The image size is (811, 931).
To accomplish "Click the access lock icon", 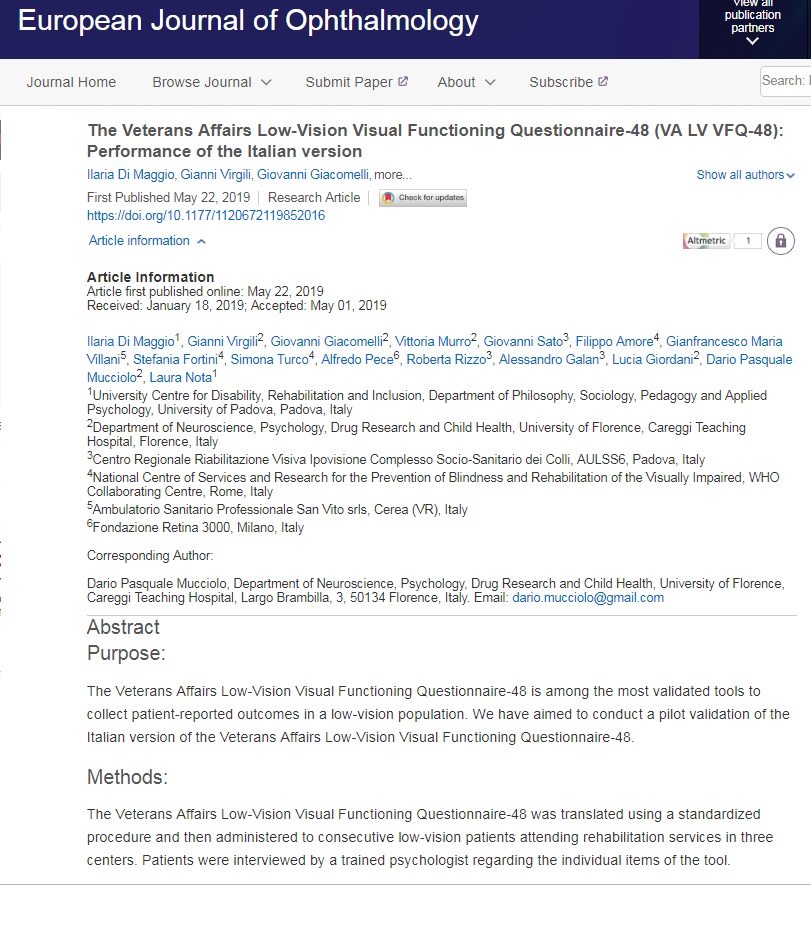I will [x=781, y=240].
